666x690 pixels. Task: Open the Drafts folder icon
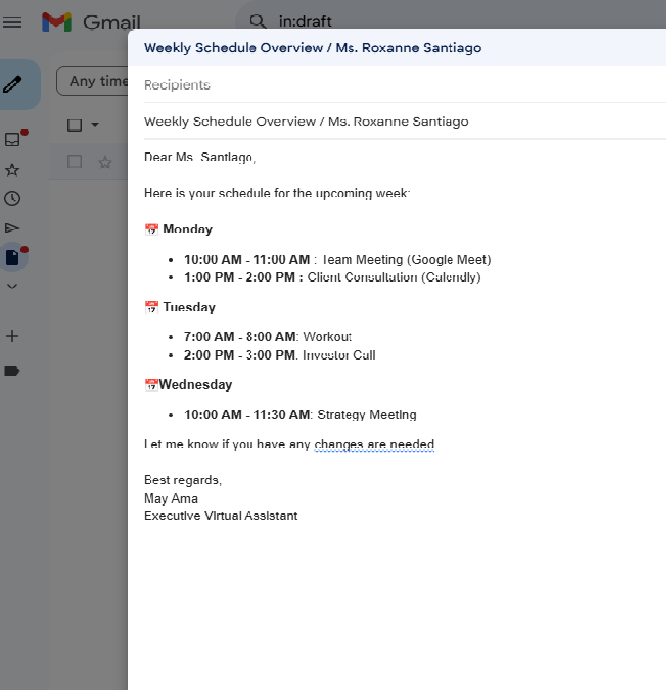(12, 257)
